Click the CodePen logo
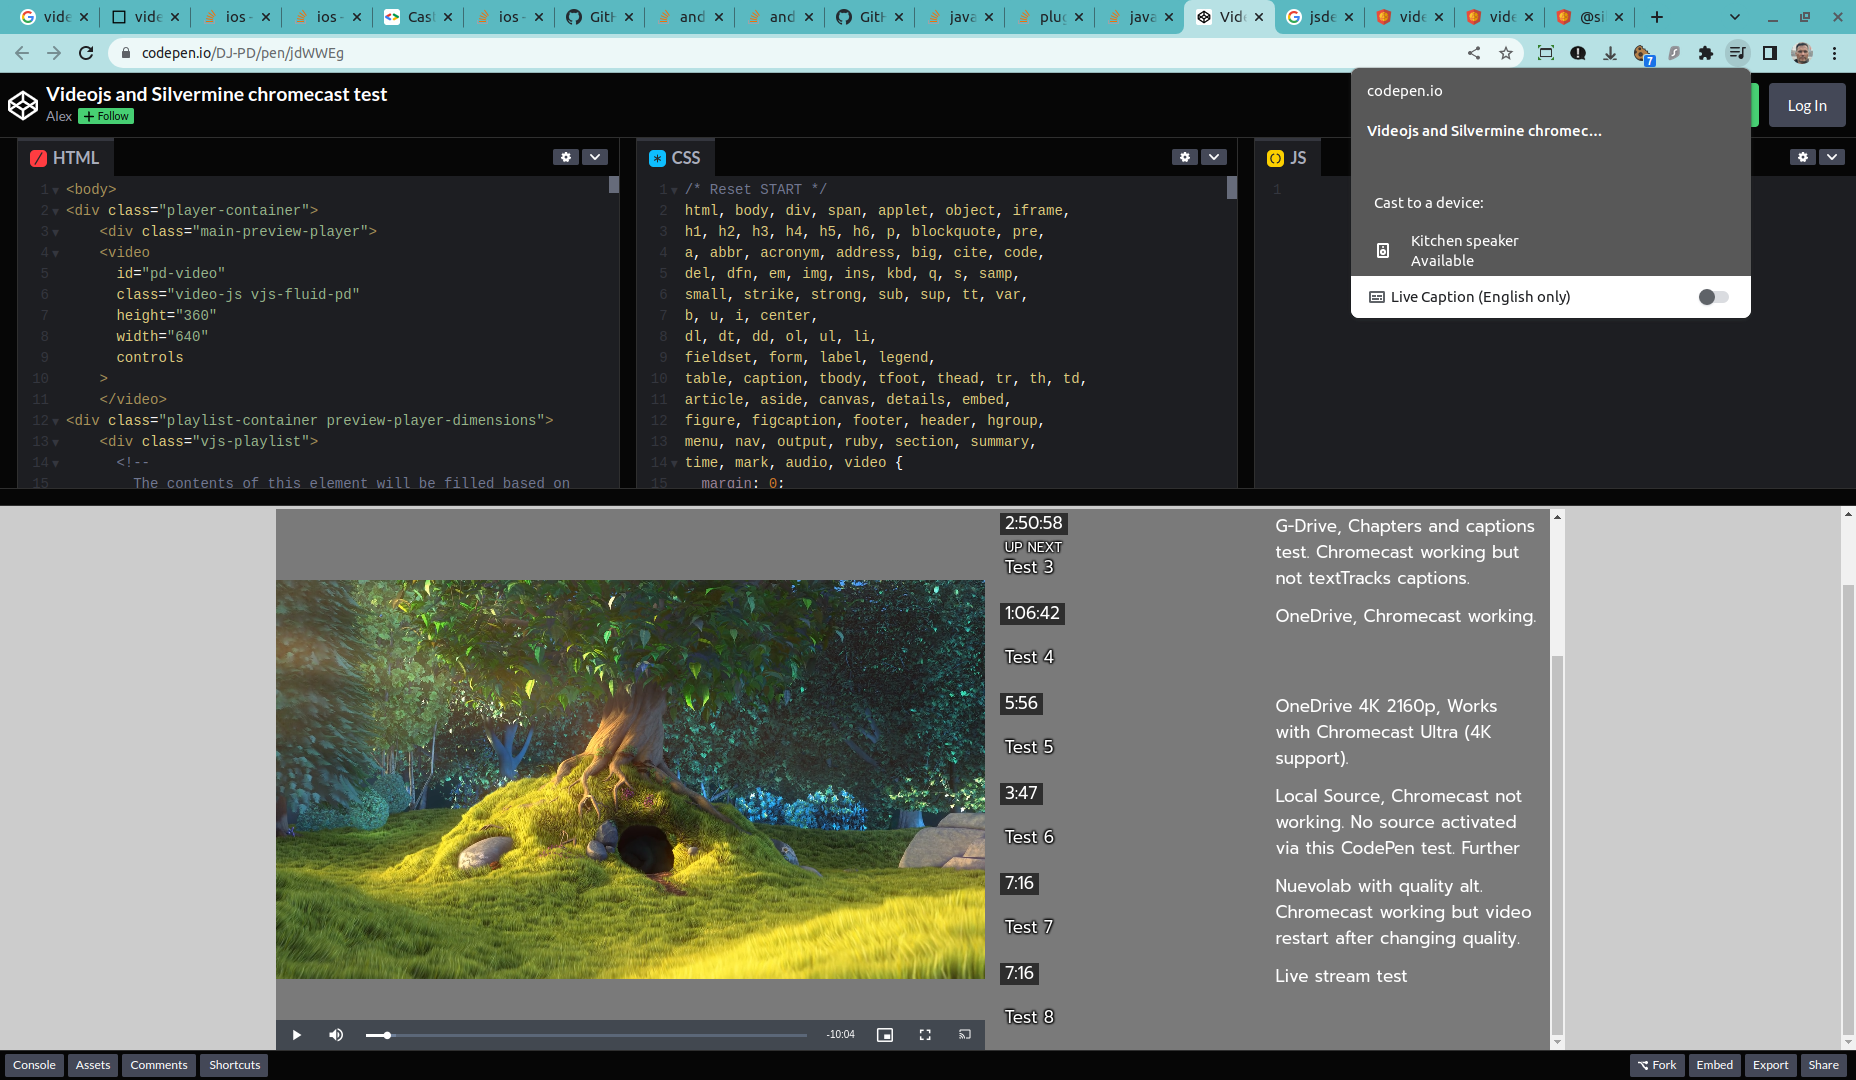Viewport: 1856px width, 1080px height. pyautogui.click(x=22, y=104)
